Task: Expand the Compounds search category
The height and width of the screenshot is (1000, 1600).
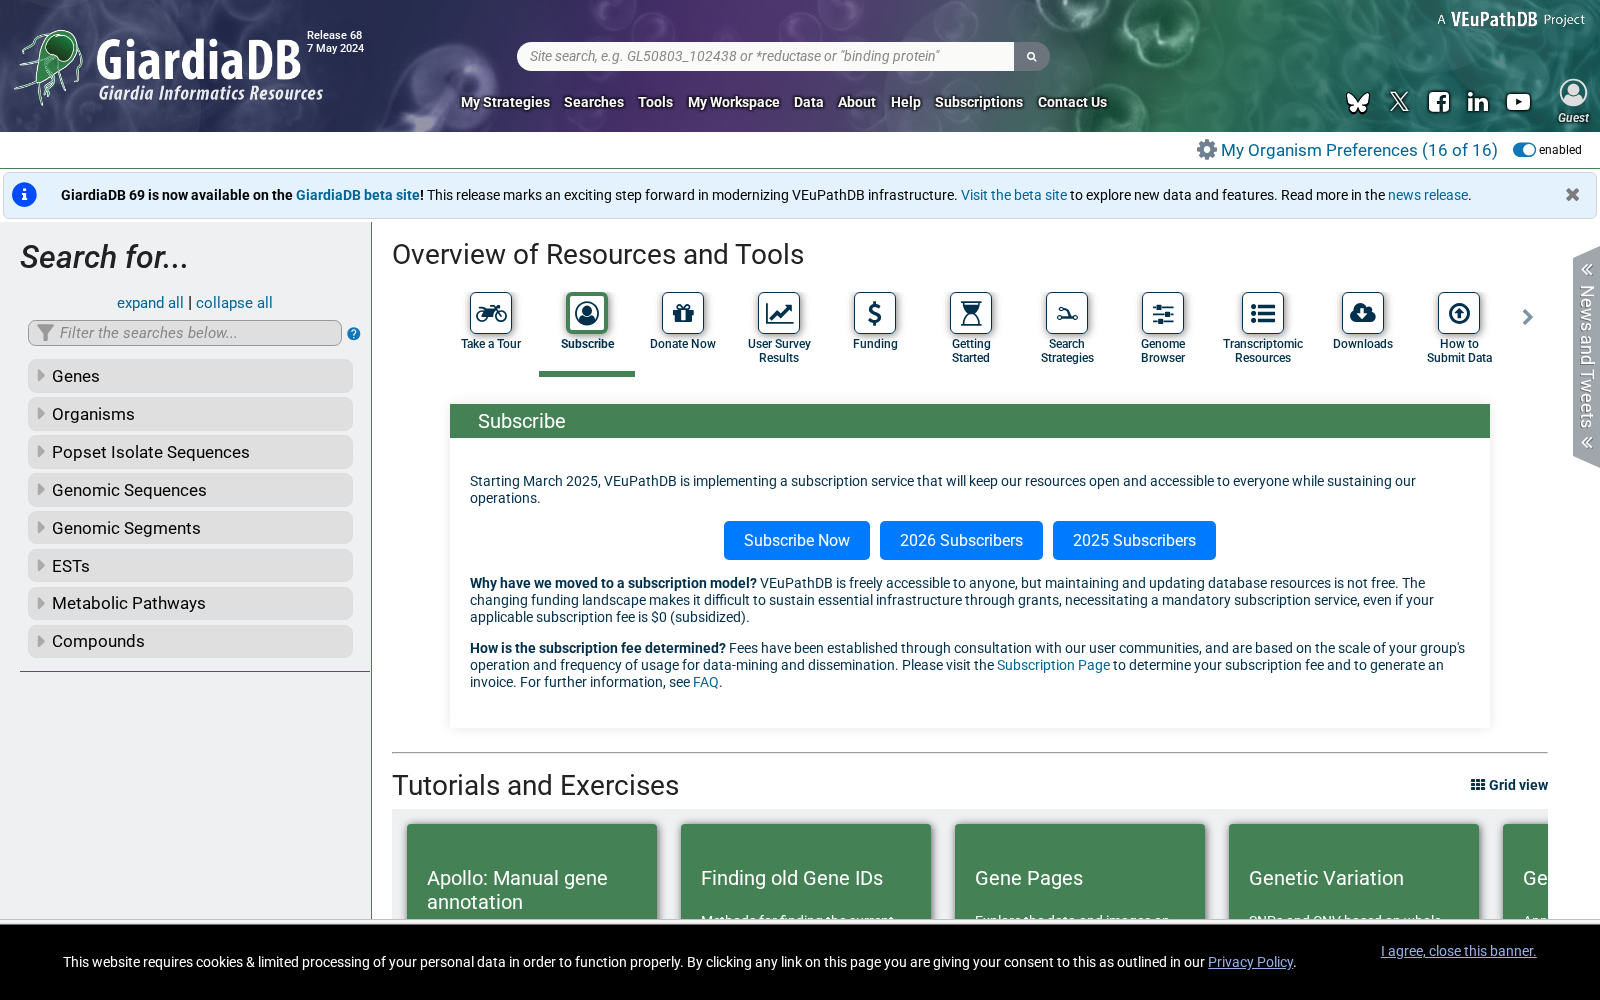Action: [190, 641]
